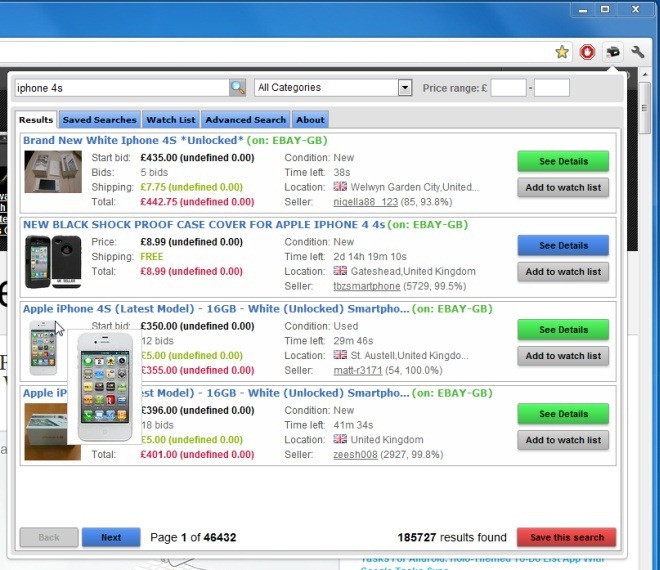
Task: Click UK flag beside Gateshead location
Action: [340, 271]
